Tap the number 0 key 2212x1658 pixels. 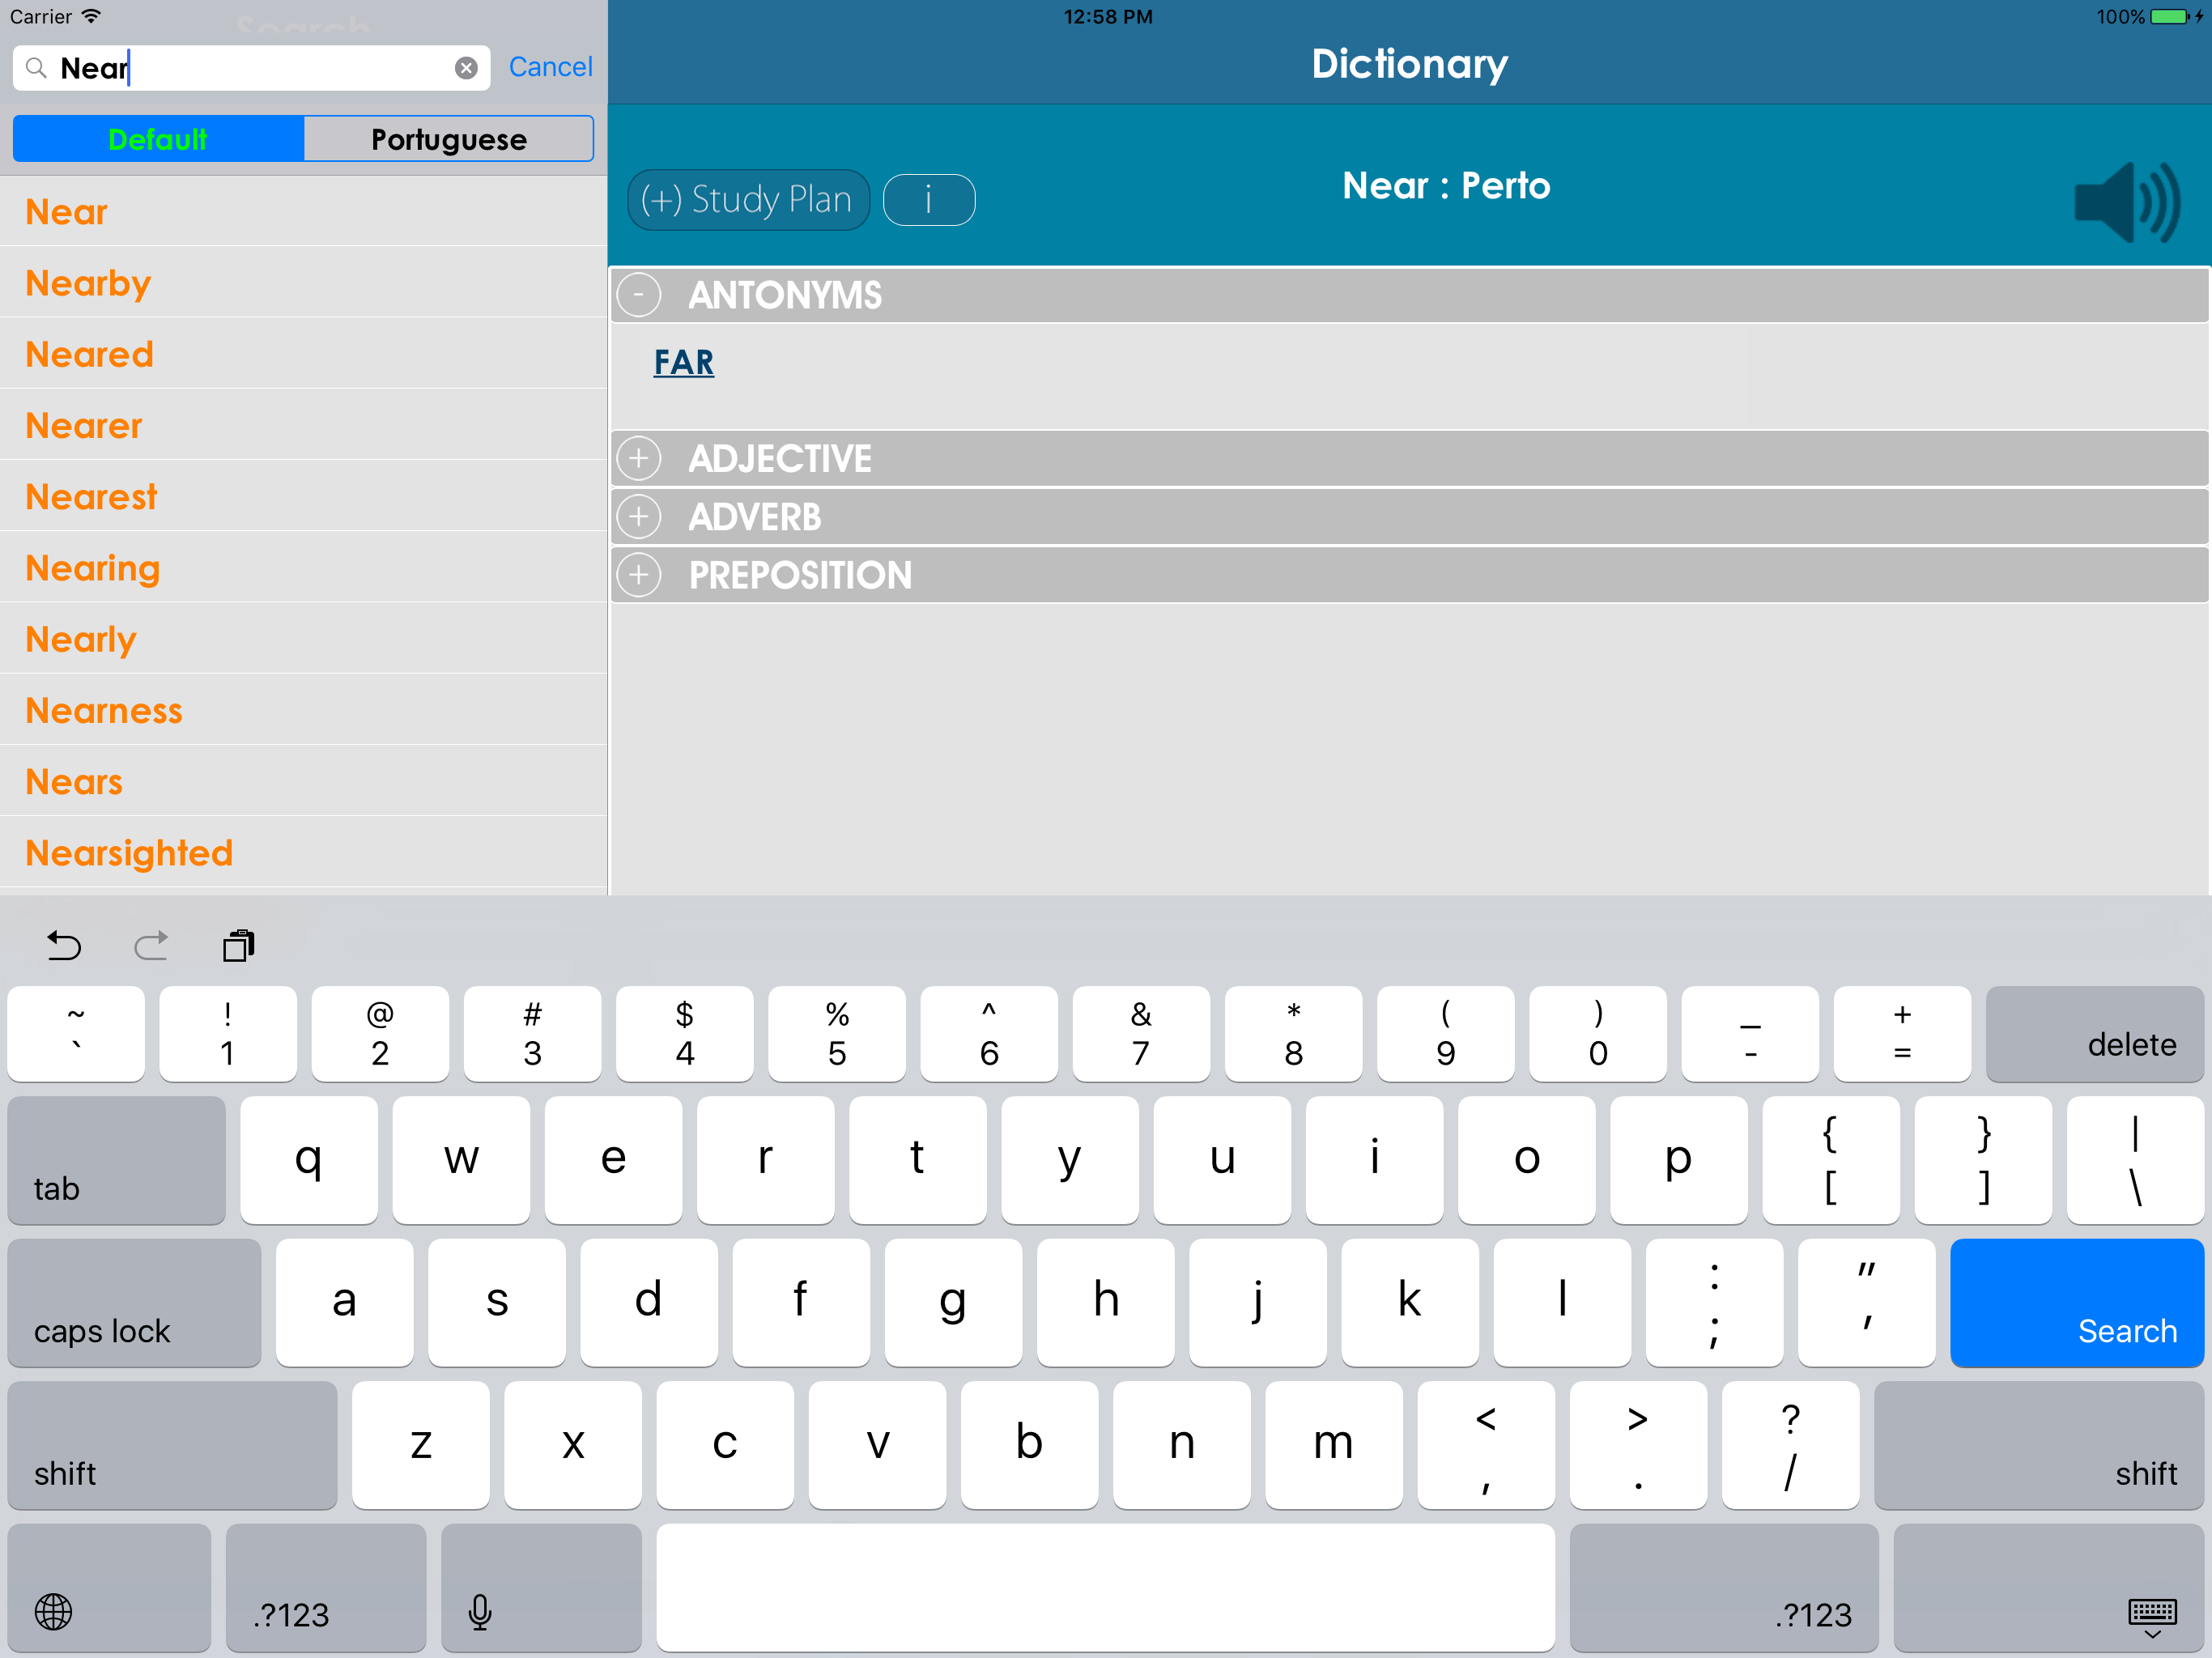pyautogui.click(x=1598, y=1034)
